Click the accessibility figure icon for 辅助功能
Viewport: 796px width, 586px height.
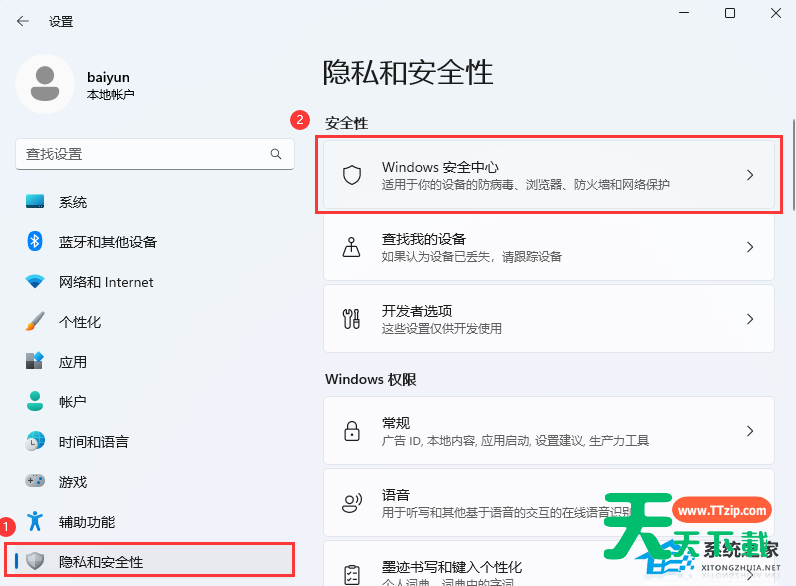(x=35, y=521)
